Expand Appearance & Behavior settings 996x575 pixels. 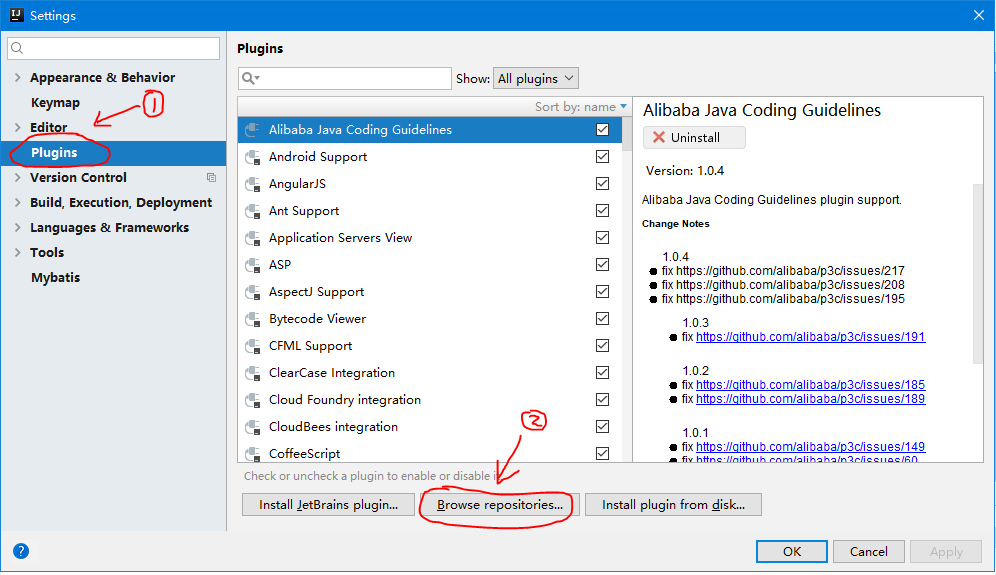[x=18, y=78]
